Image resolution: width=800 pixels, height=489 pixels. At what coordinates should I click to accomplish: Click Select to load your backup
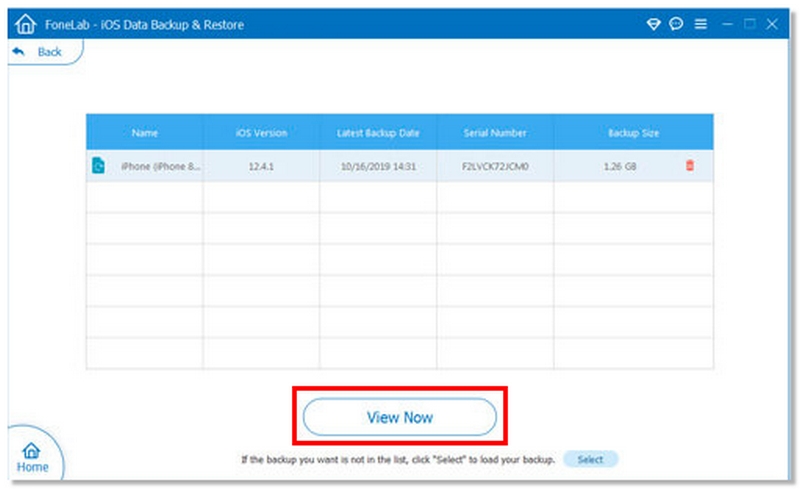(590, 459)
